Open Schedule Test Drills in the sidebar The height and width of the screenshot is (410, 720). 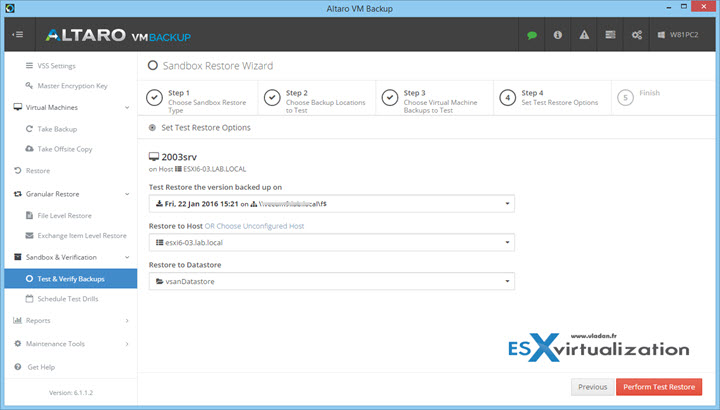pos(68,299)
